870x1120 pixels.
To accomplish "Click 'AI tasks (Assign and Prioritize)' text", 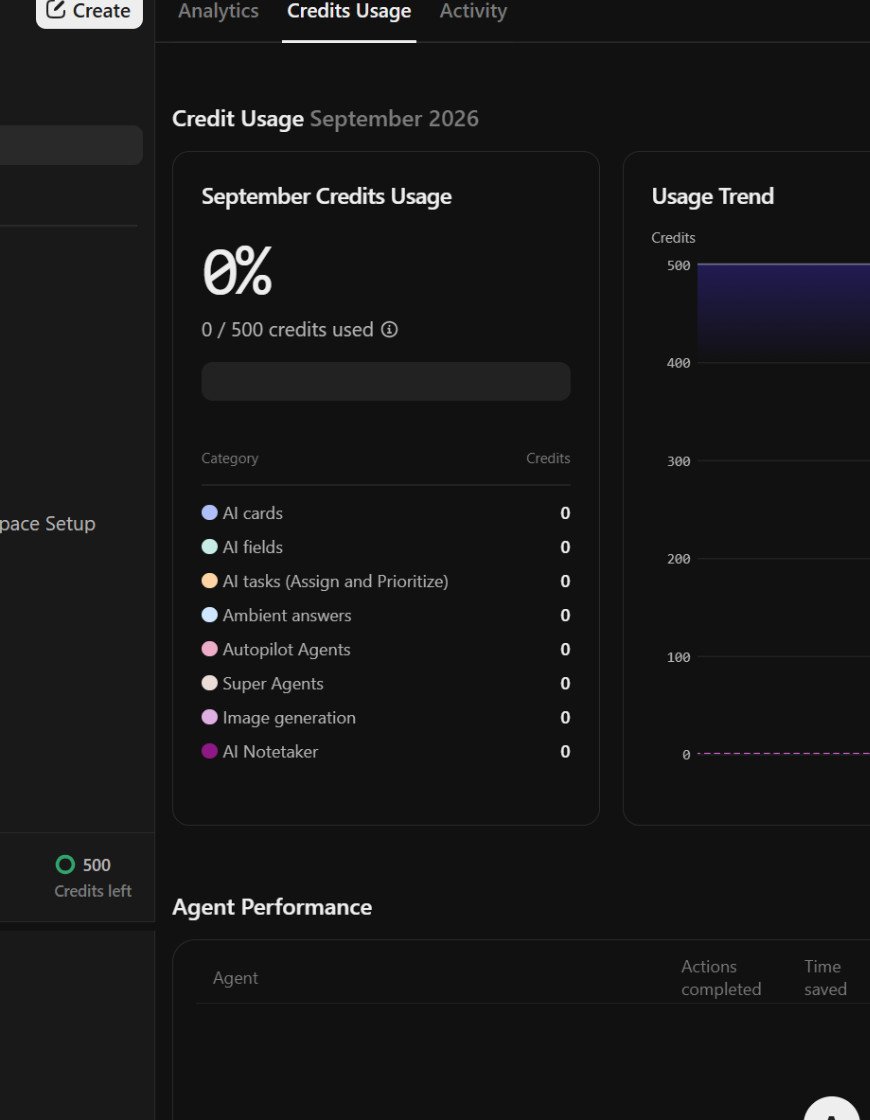I will 335,581.
